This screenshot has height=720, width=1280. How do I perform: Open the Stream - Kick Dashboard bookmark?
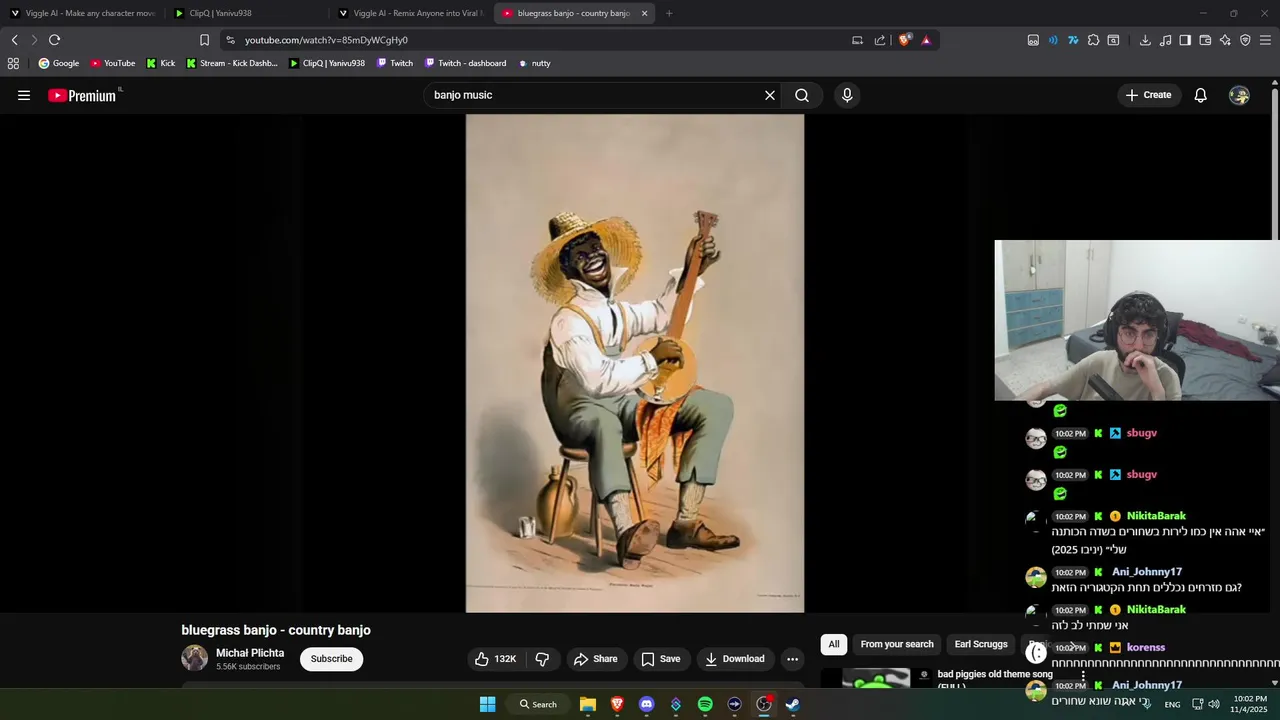pos(232,63)
